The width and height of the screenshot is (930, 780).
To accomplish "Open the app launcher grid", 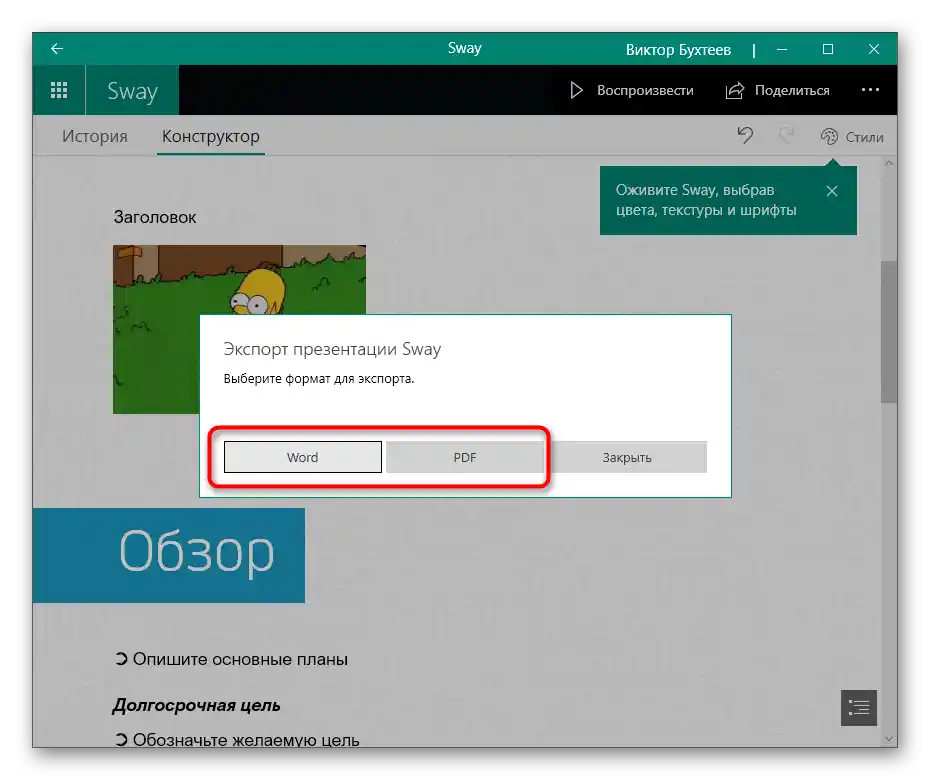I will pos(59,90).
